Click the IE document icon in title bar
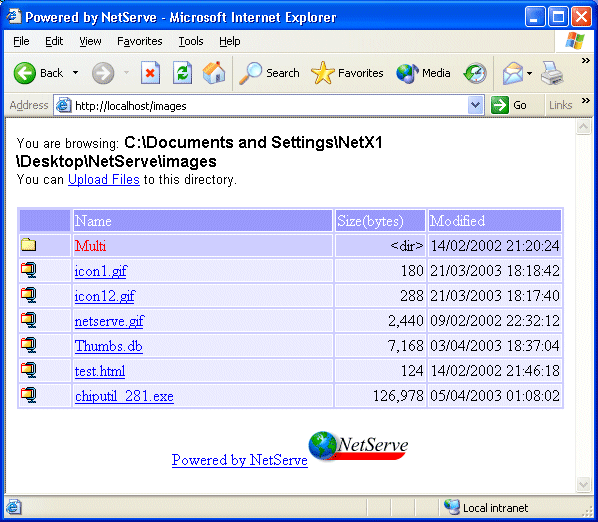 click(14, 16)
